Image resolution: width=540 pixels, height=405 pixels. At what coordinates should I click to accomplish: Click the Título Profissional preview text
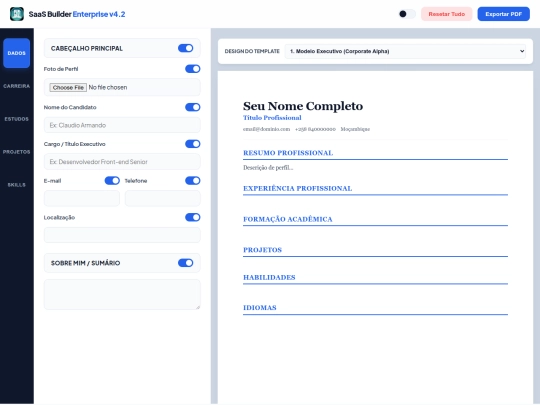point(272,118)
